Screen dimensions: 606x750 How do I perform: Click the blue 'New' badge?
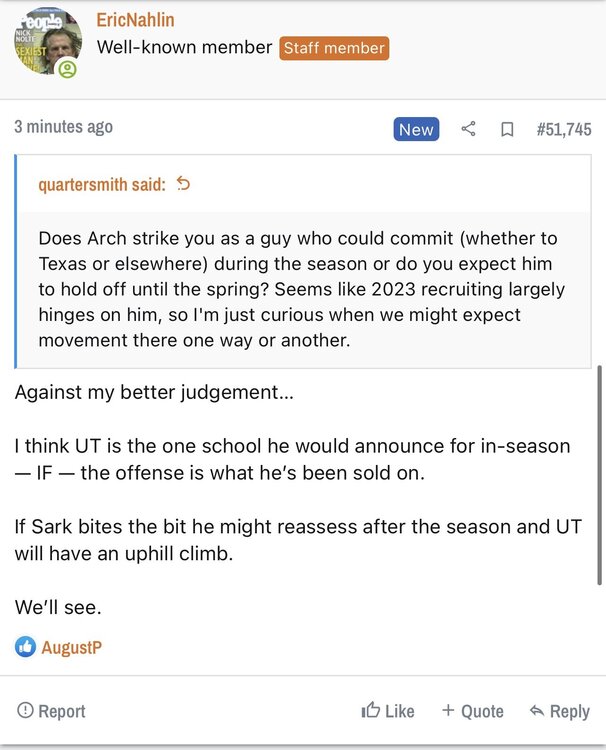pos(416,129)
